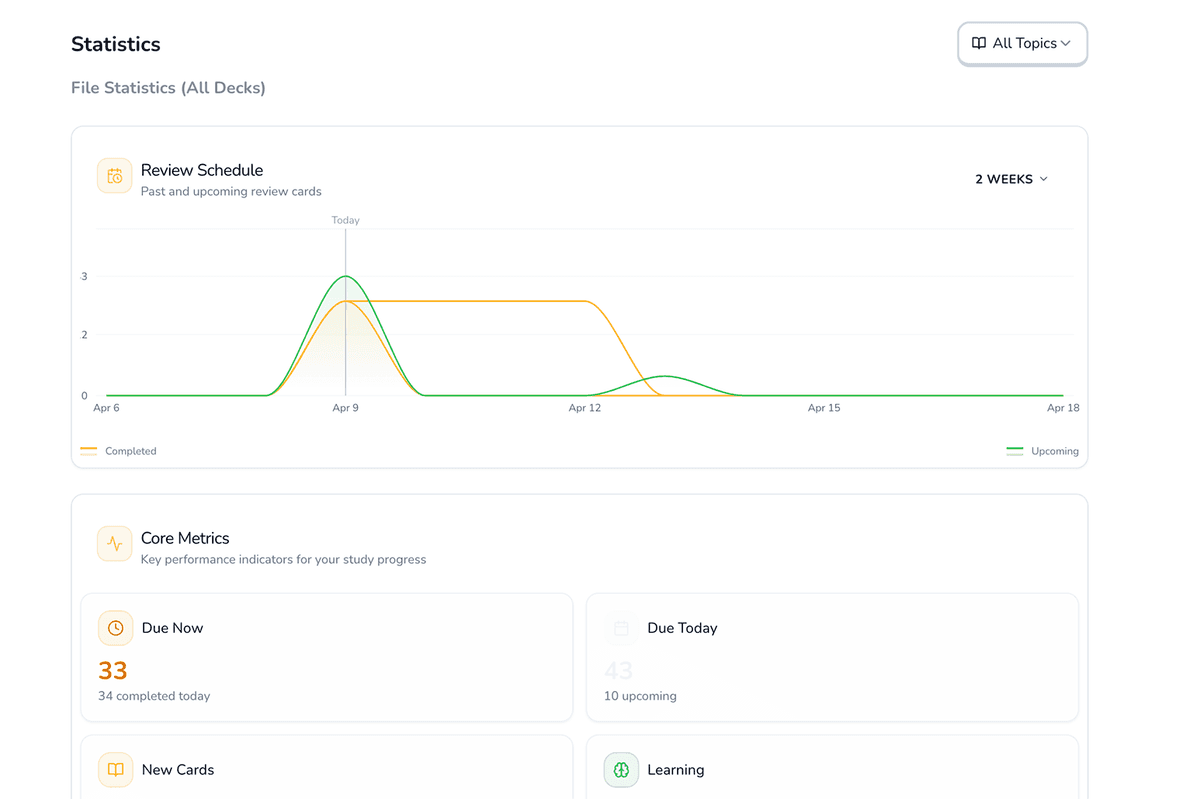This screenshot has height=810, width=1200.
Task: Click the Review Schedule calendar icon
Action: pyautogui.click(x=115, y=176)
